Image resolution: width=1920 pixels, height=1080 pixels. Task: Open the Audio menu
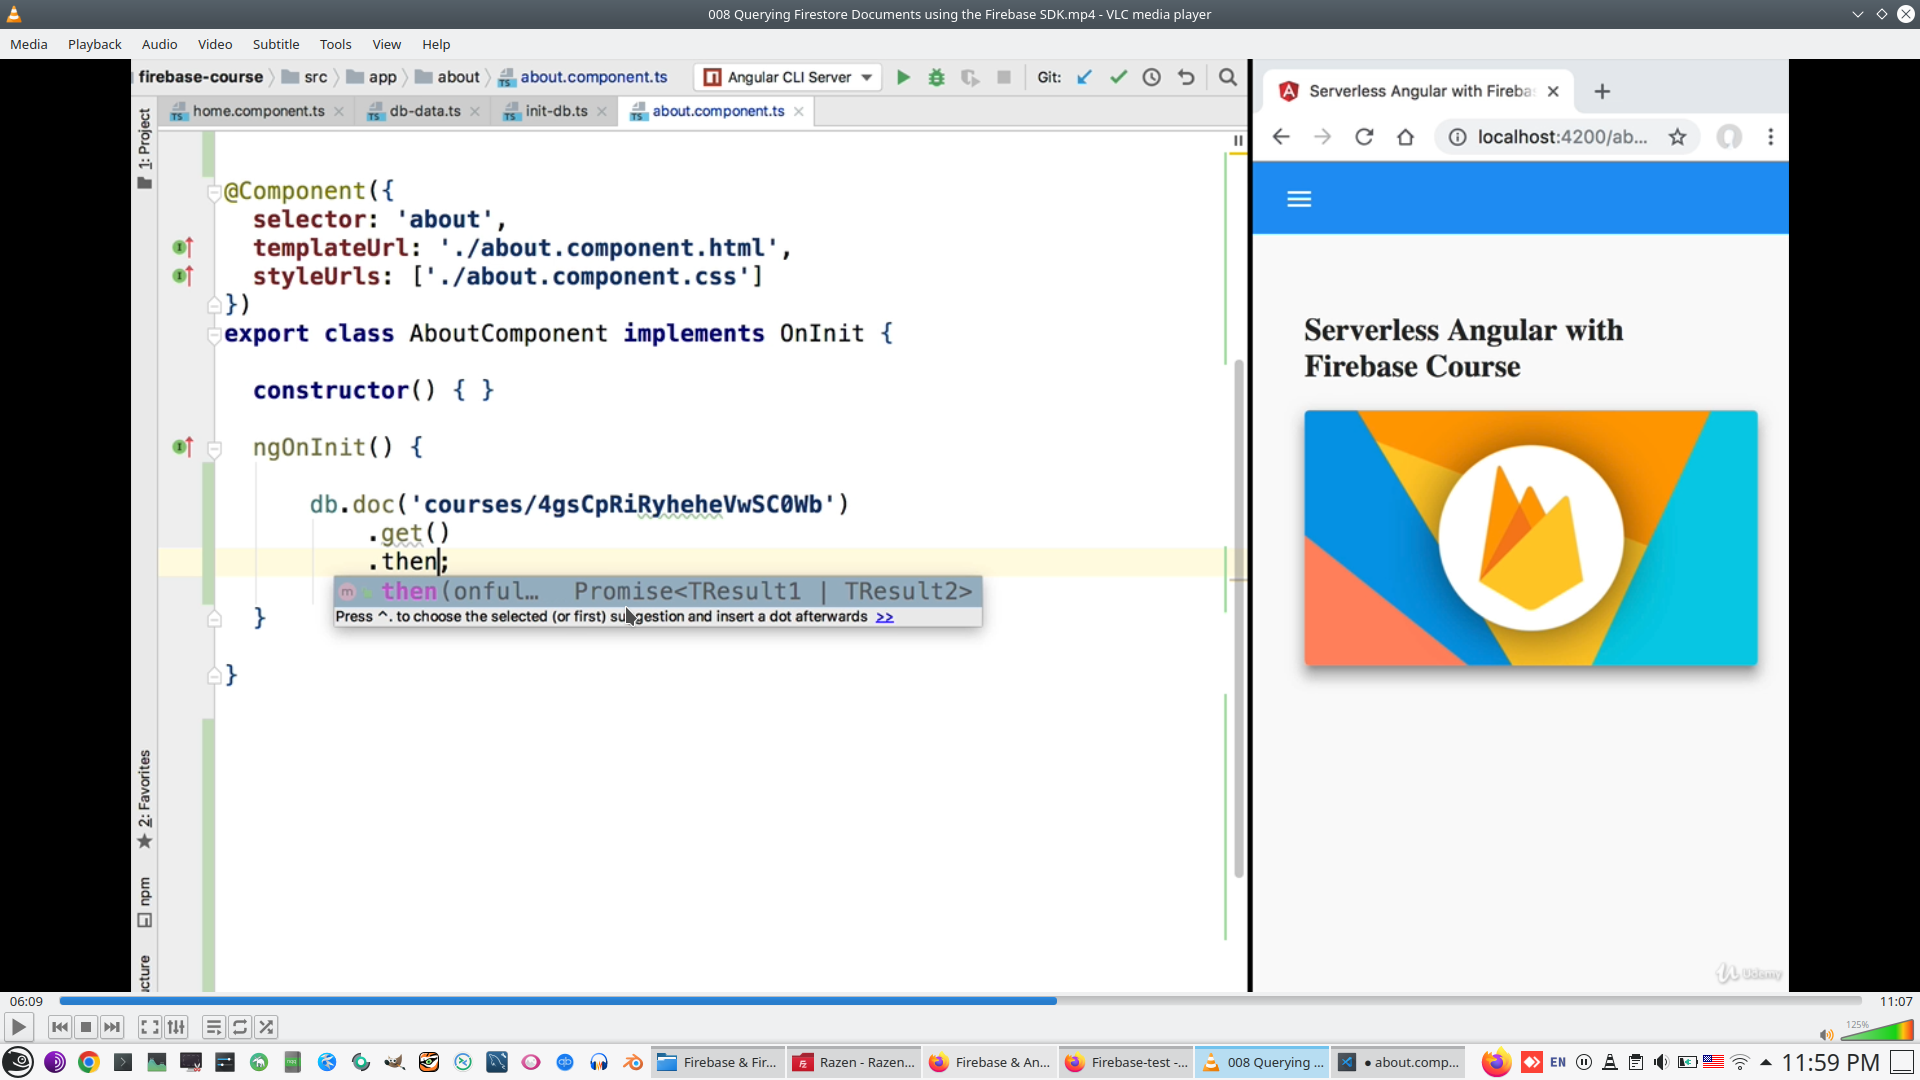(159, 44)
